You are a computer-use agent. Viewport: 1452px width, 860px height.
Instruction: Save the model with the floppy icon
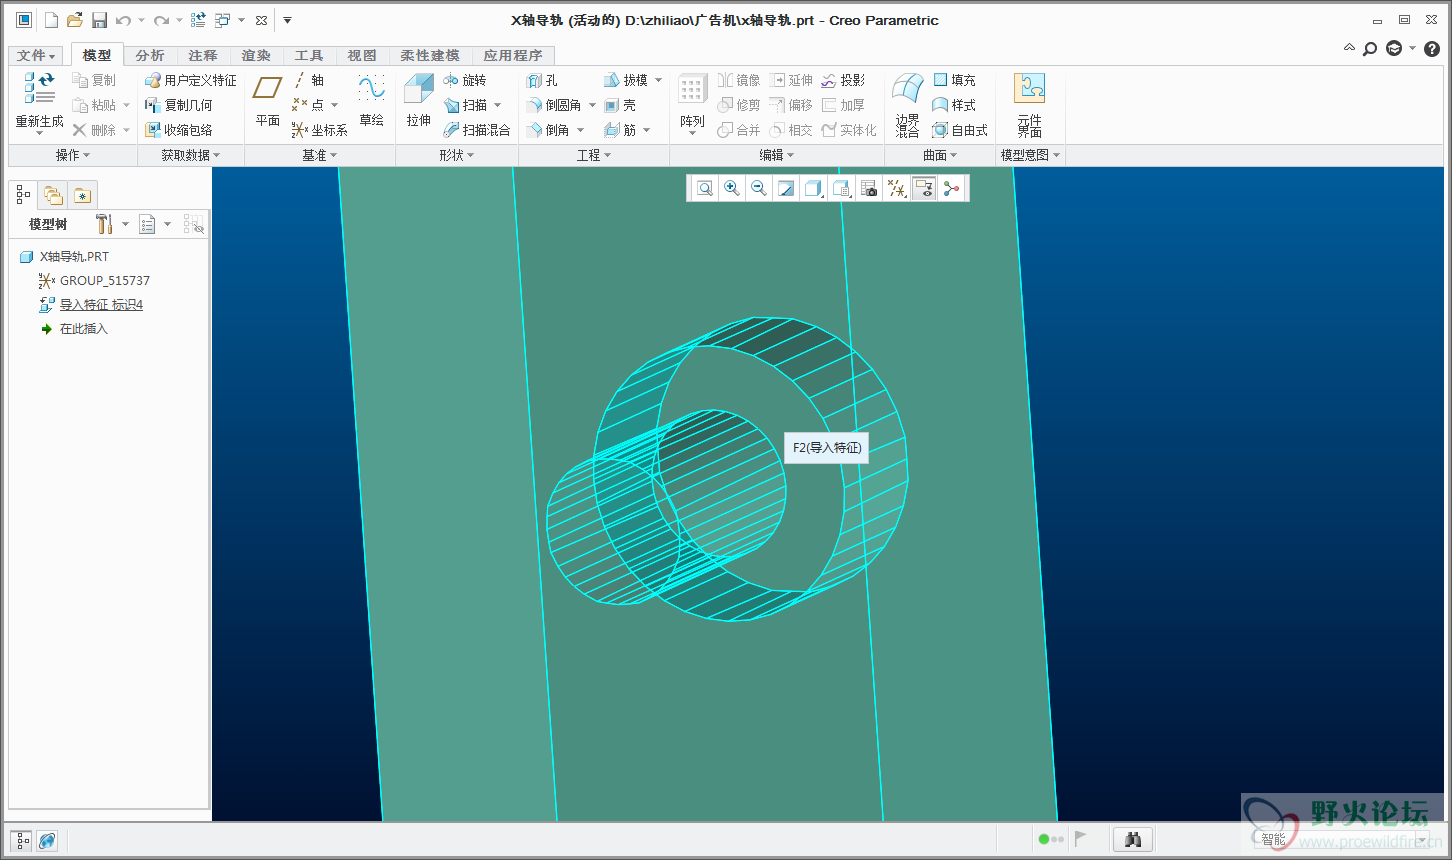pyautogui.click(x=99, y=20)
